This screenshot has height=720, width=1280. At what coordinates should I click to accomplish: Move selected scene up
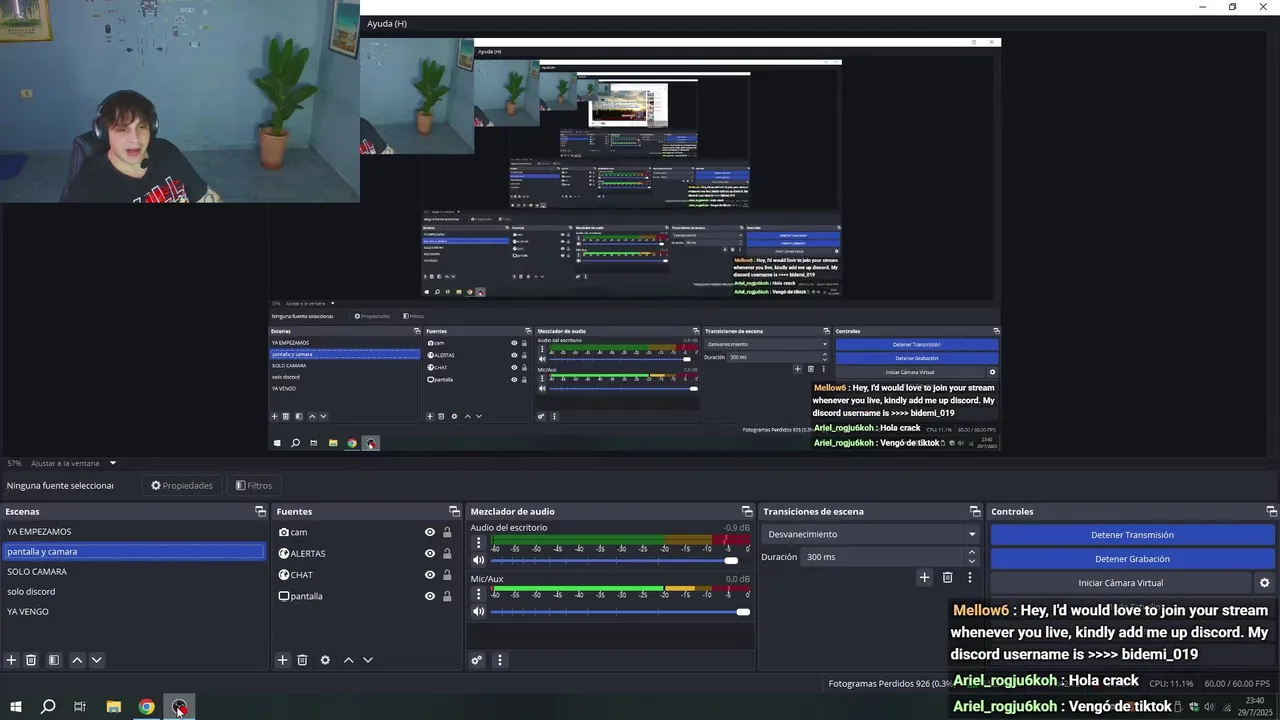coord(77,660)
